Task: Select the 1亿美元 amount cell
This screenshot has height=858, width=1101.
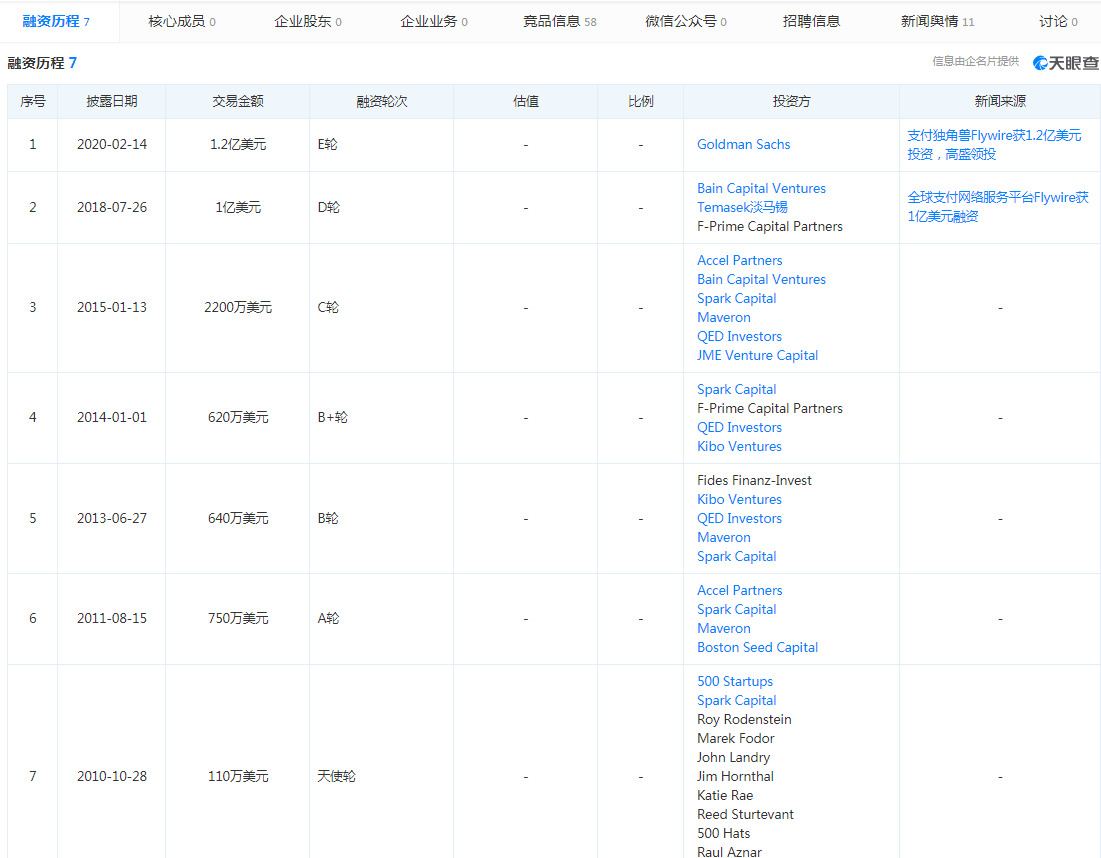Action: [x=238, y=208]
